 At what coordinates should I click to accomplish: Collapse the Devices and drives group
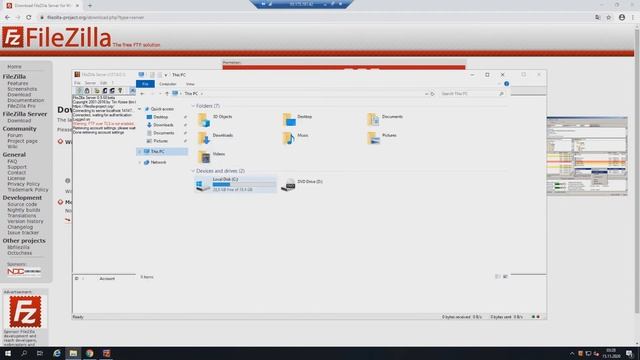[x=193, y=171]
